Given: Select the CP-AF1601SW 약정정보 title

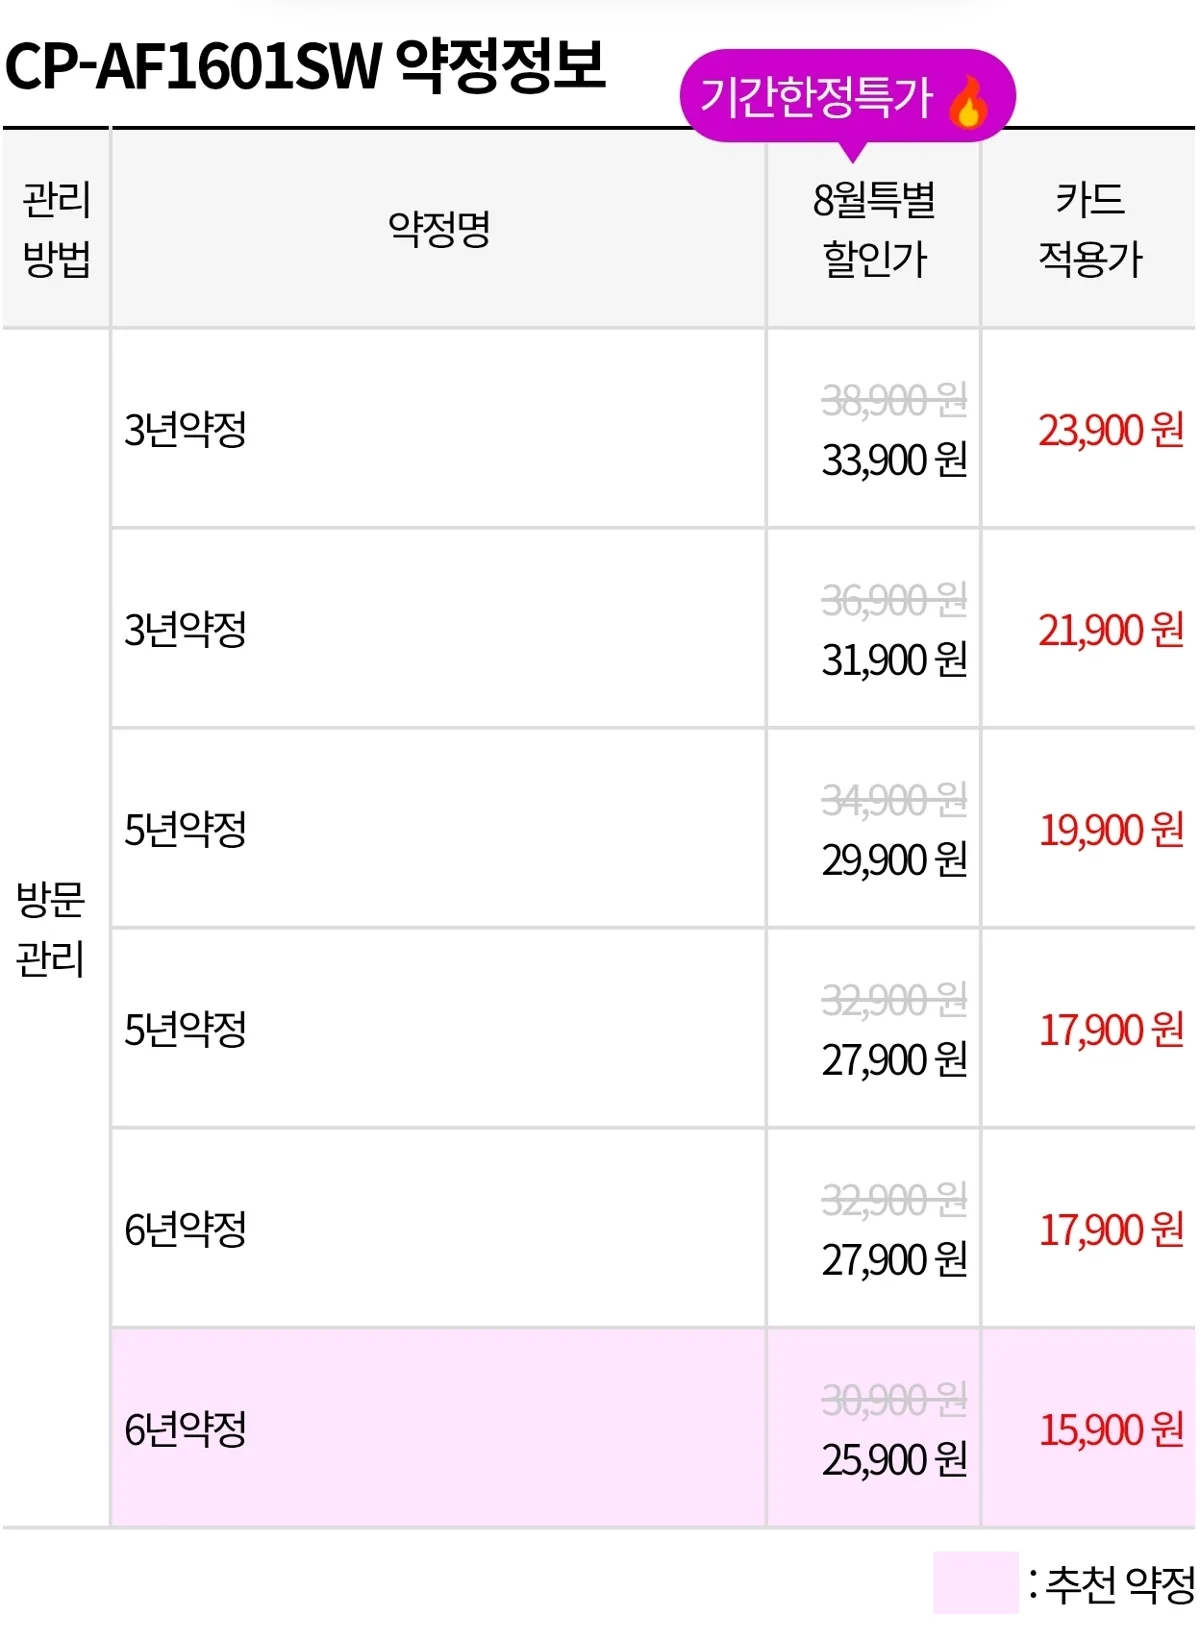Looking at the screenshot, I should tap(305, 66).
